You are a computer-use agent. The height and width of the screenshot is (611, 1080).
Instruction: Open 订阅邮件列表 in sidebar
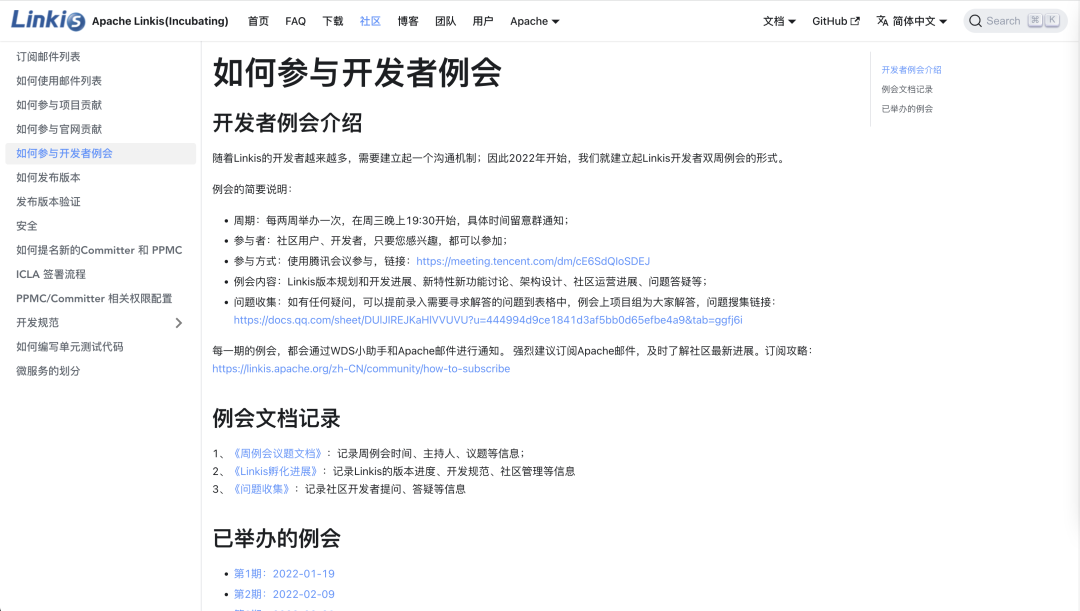pyautogui.click(x=101, y=56)
